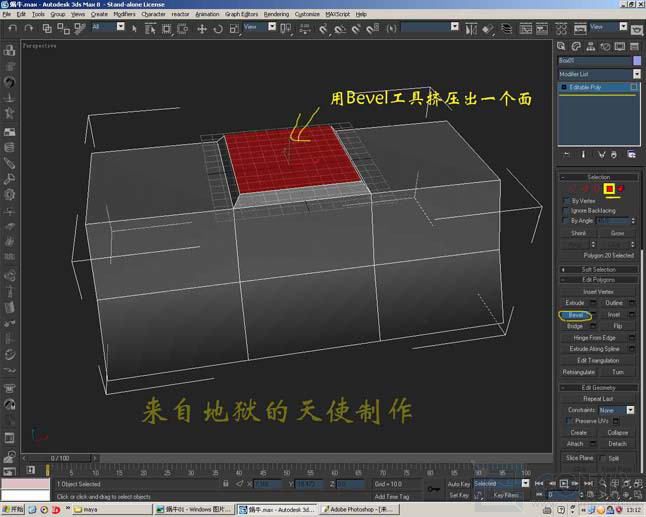
Task: Enable By Angle checkbox
Action: 566,221
